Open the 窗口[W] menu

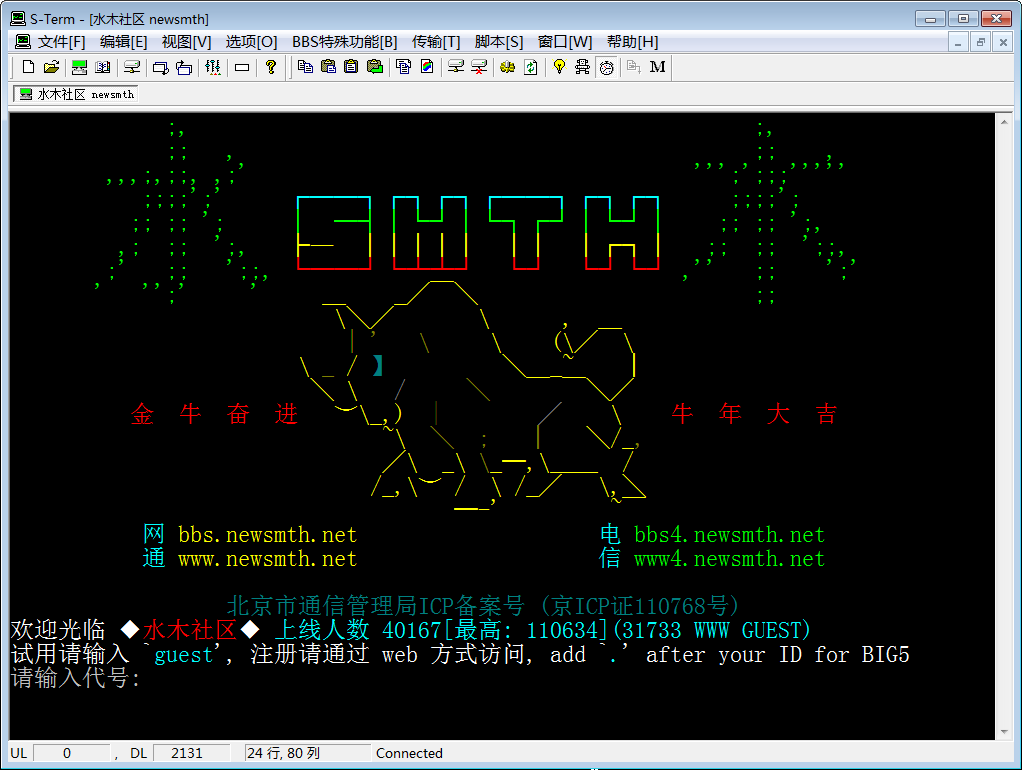[565, 42]
